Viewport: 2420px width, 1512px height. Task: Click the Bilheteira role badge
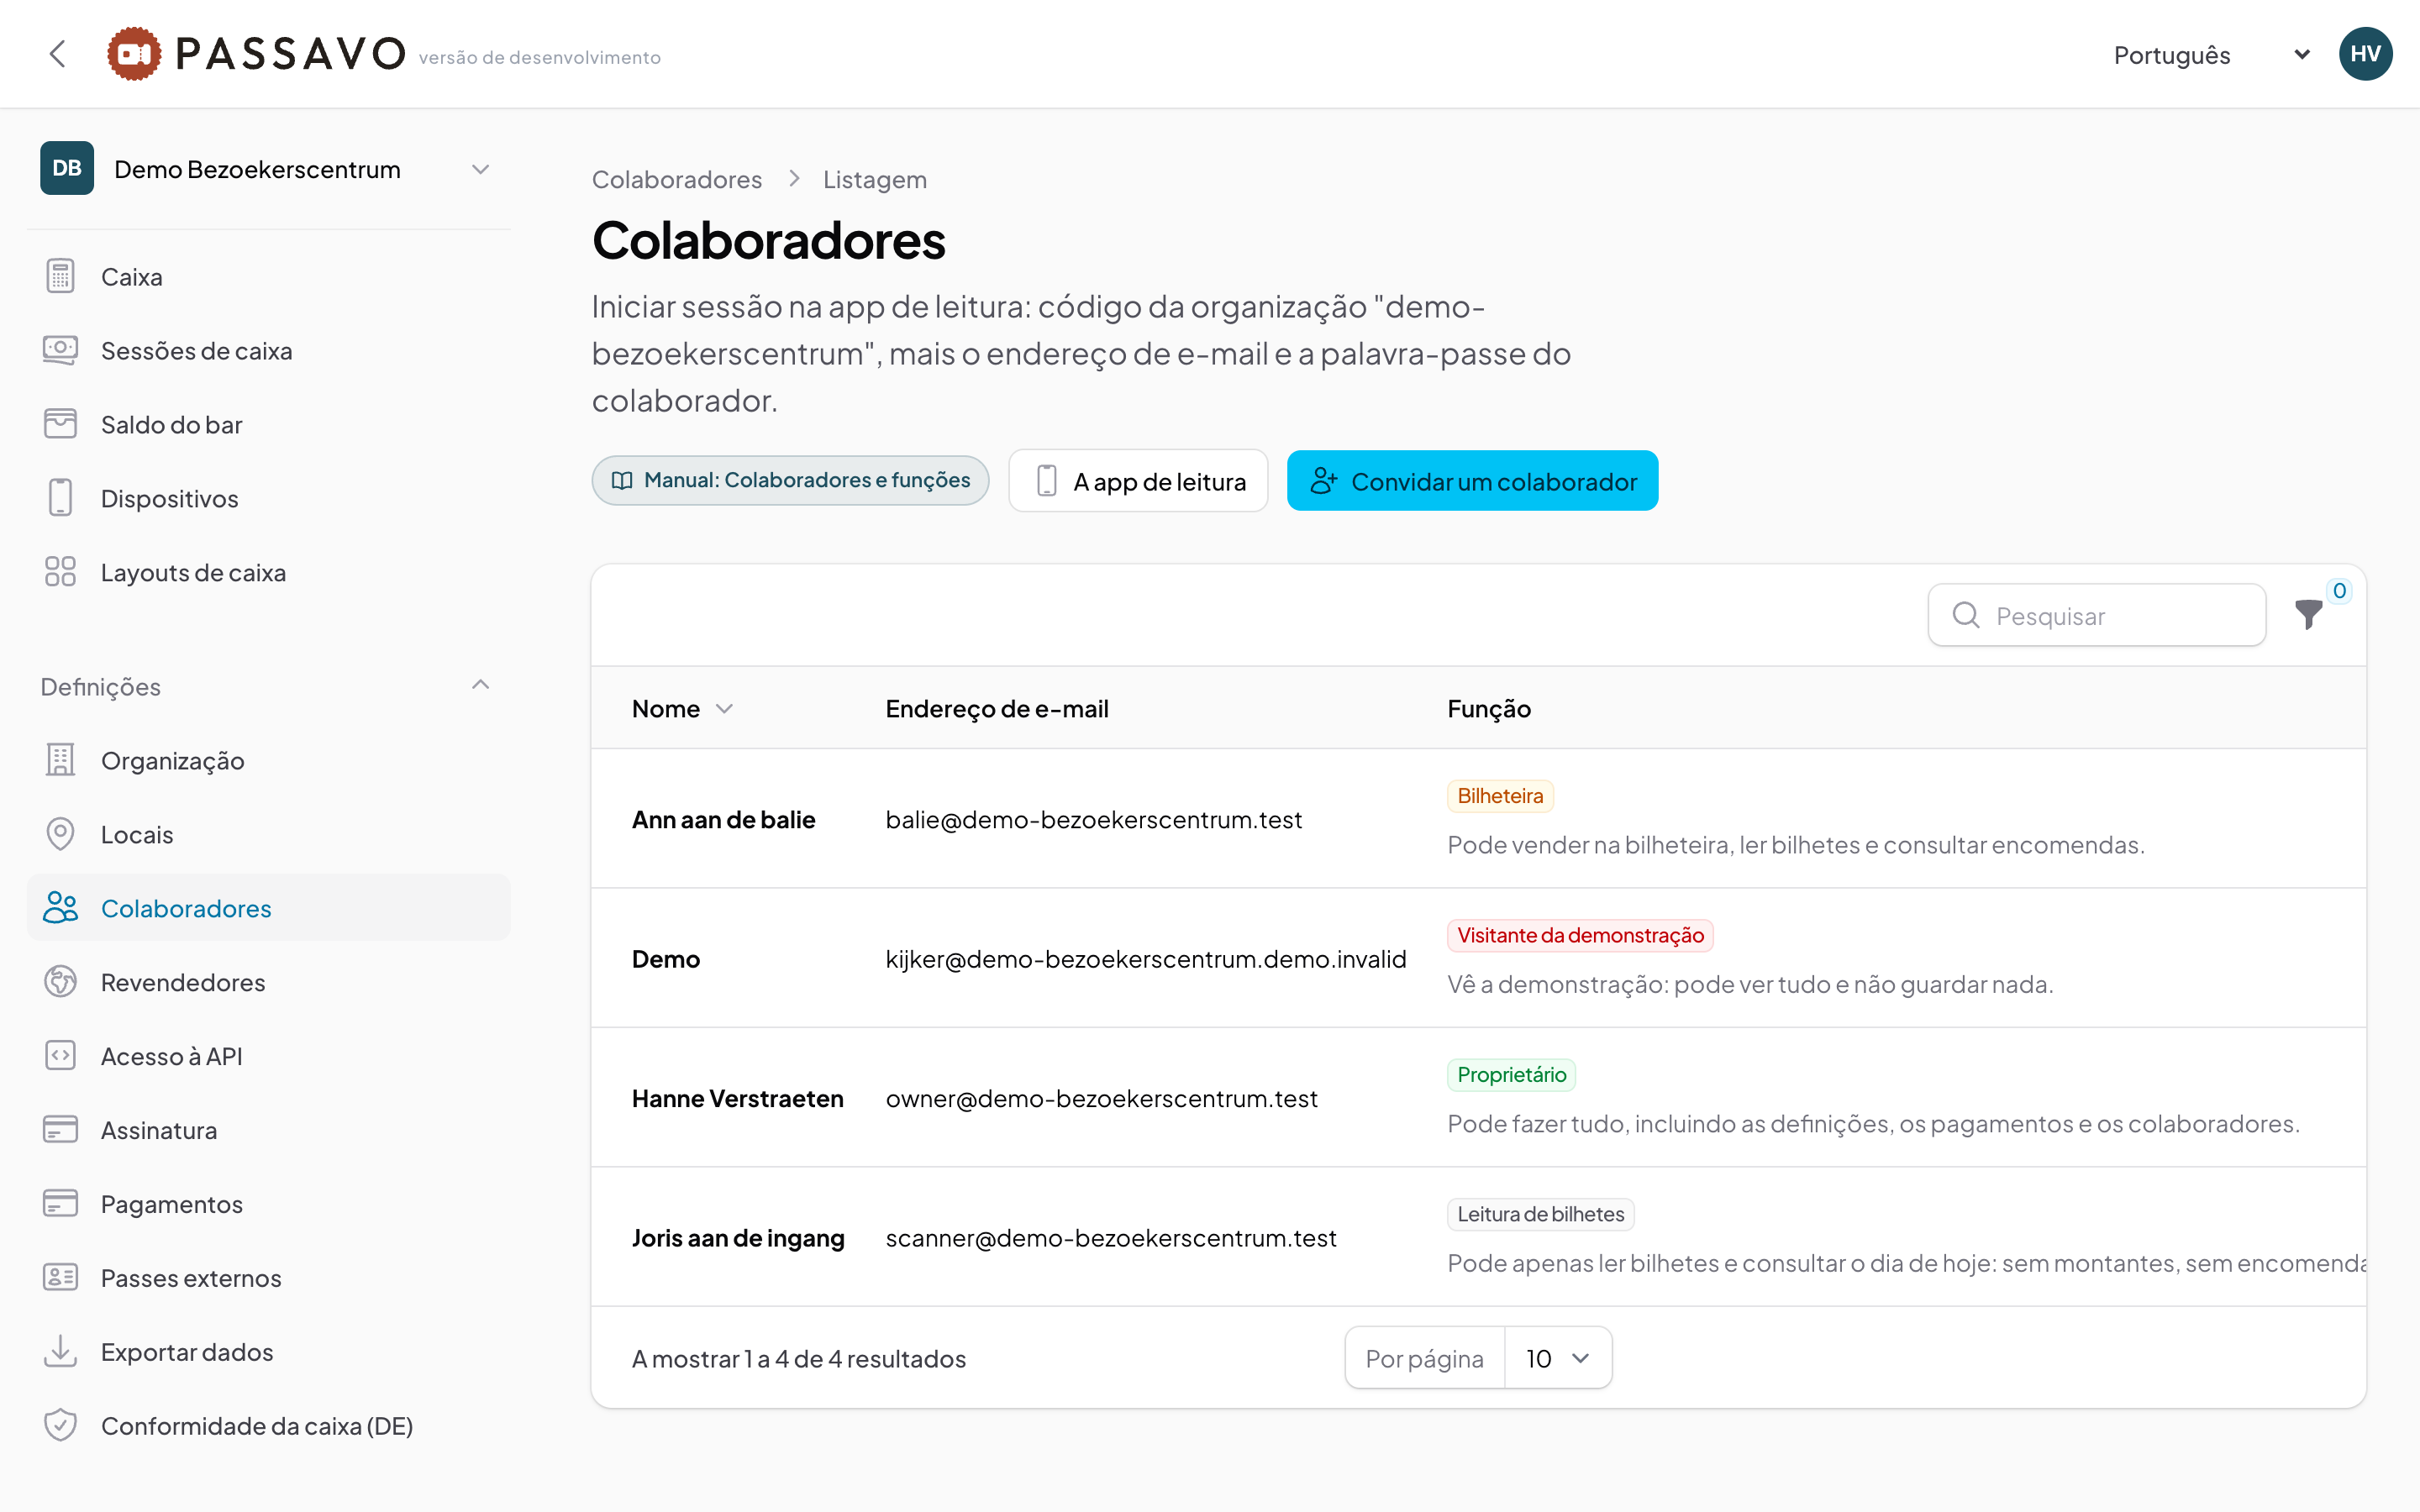[x=1500, y=796]
